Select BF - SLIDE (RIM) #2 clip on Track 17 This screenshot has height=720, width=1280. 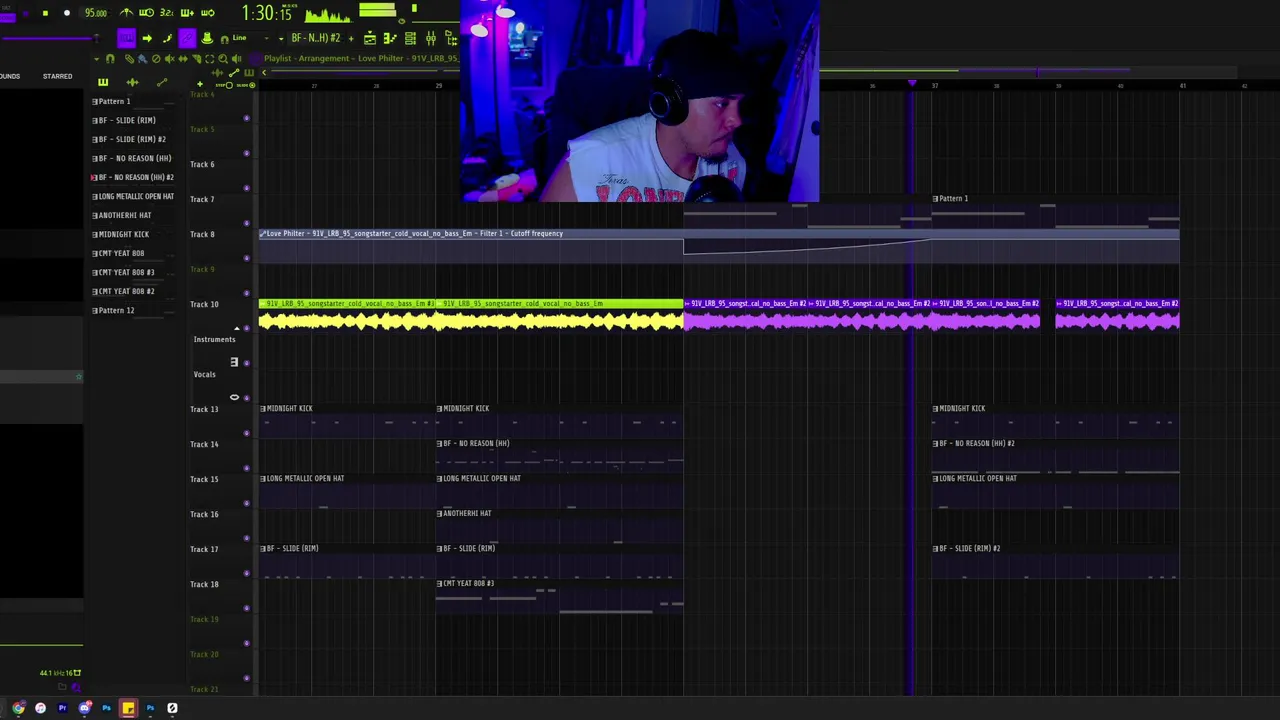pyautogui.click(x=1056, y=562)
